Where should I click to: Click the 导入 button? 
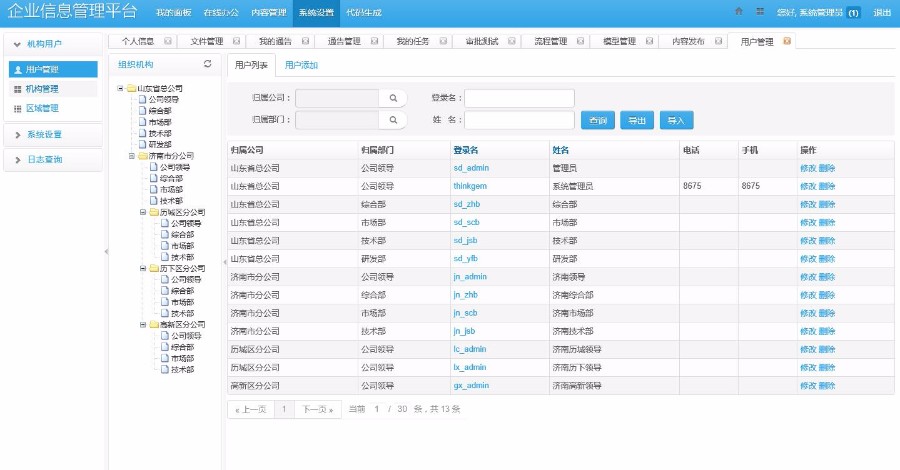[x=676, y=121]
